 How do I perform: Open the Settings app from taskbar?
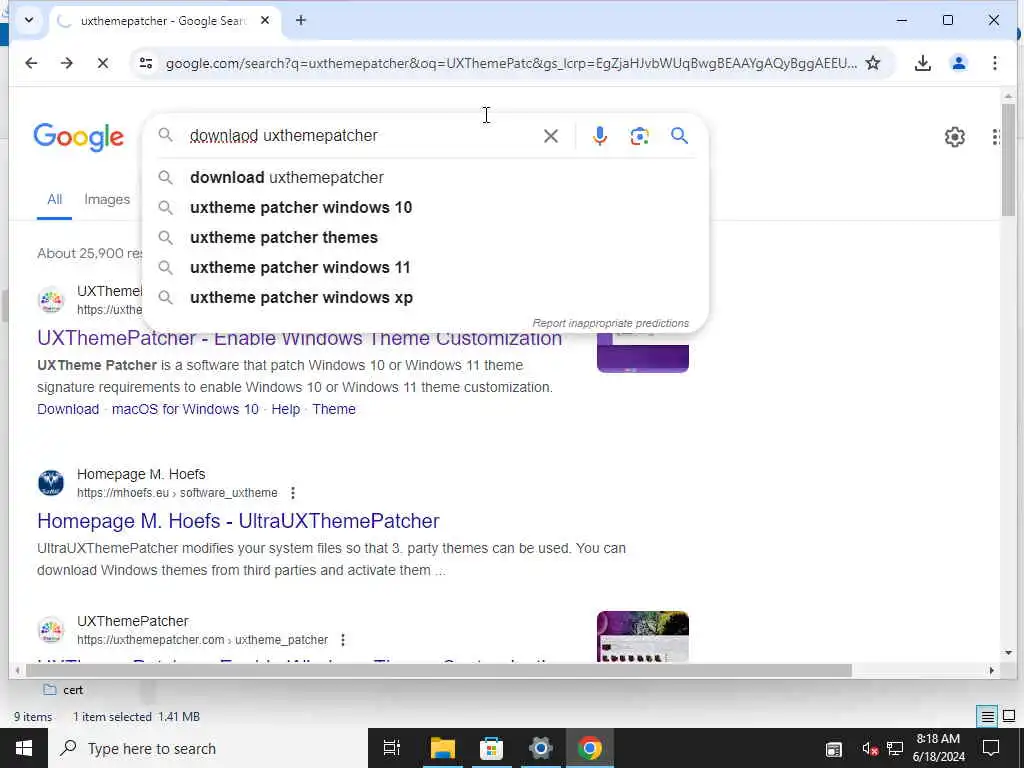[x=540, y=748]
